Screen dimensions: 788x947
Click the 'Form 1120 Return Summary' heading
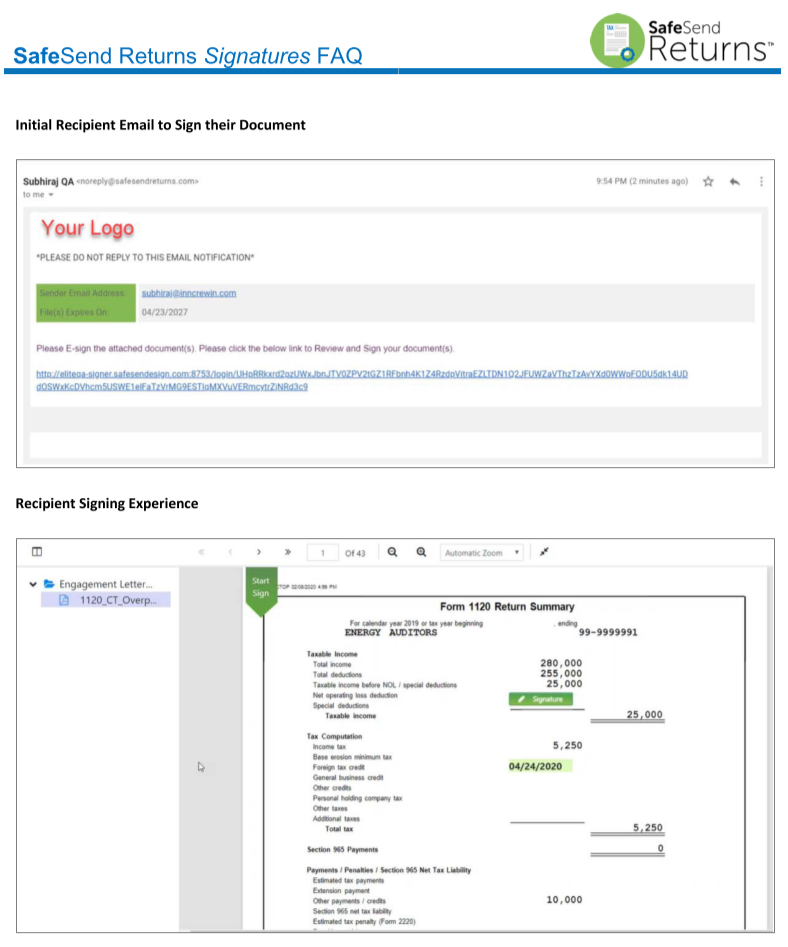point(507,606)
